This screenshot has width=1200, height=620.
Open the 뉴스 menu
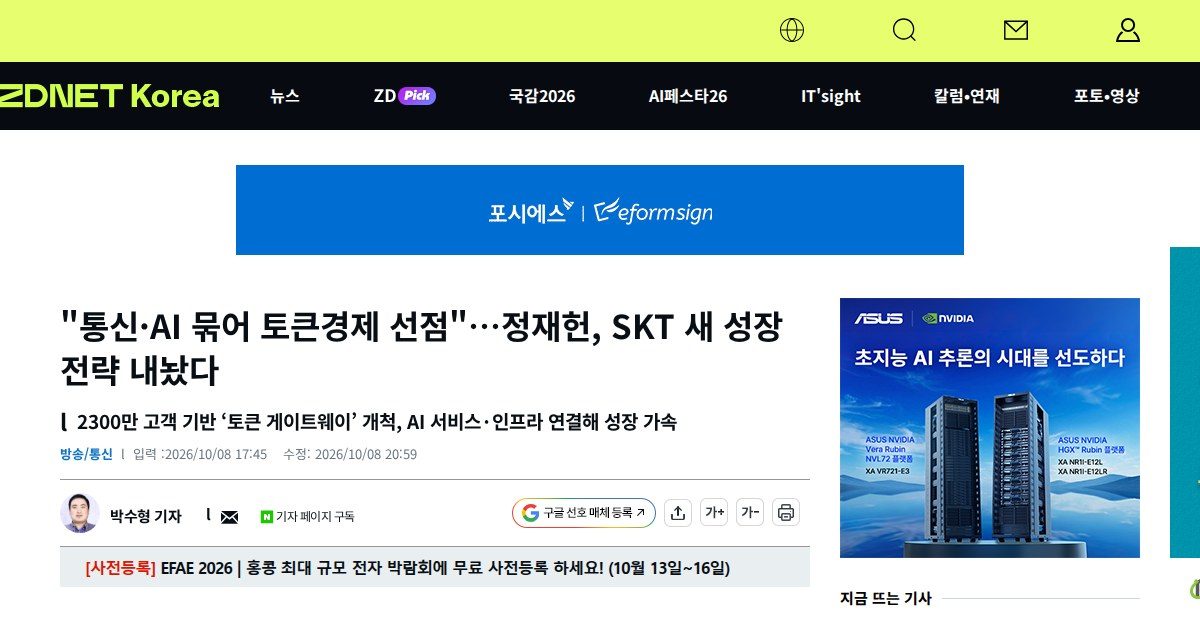click(285, 96)
